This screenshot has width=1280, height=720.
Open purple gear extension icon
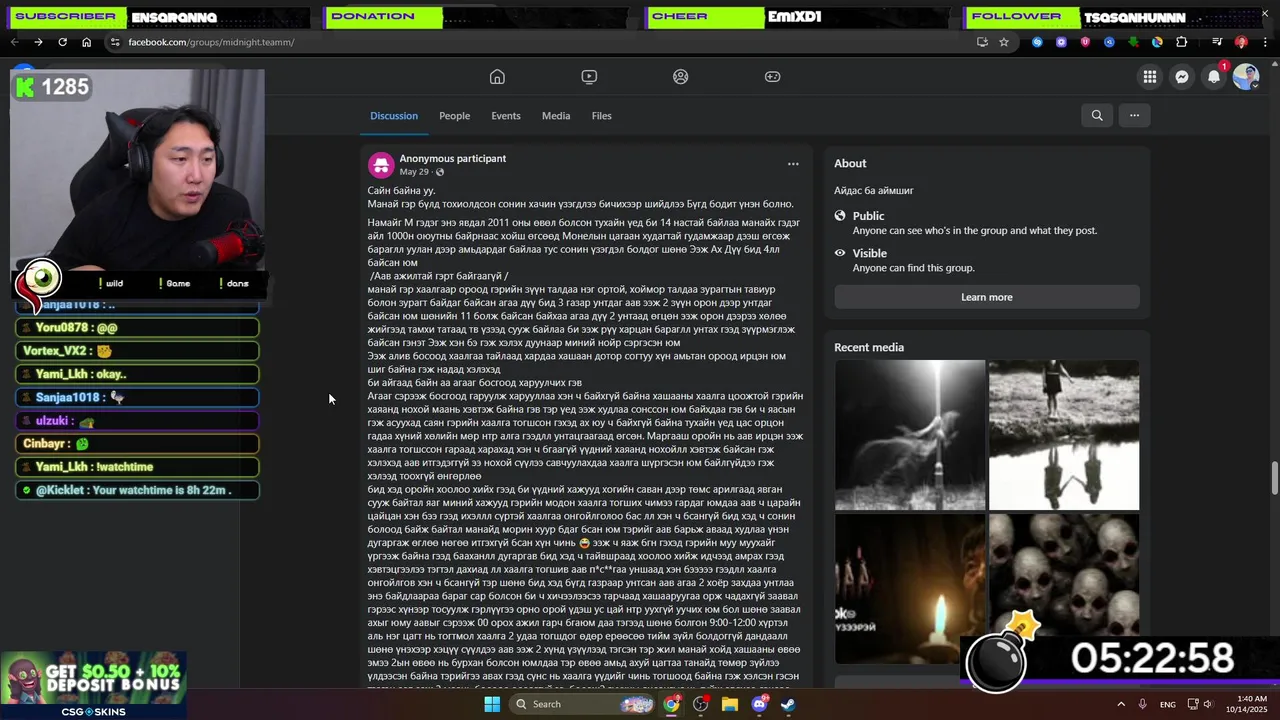click(1061, 42)
